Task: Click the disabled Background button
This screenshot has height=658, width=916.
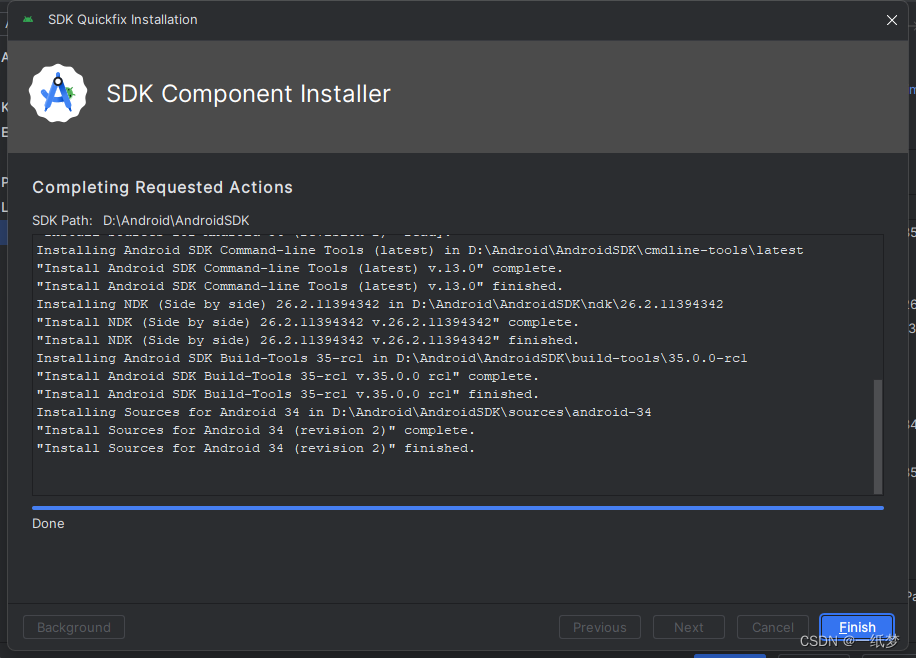Action: [74, 627]
